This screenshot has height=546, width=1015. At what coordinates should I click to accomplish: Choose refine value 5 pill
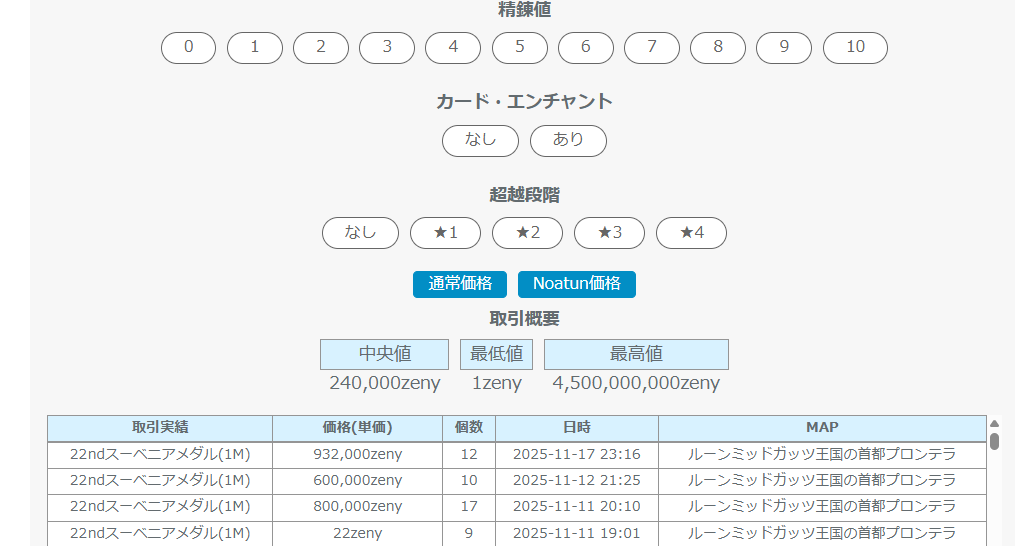point(519,48)
